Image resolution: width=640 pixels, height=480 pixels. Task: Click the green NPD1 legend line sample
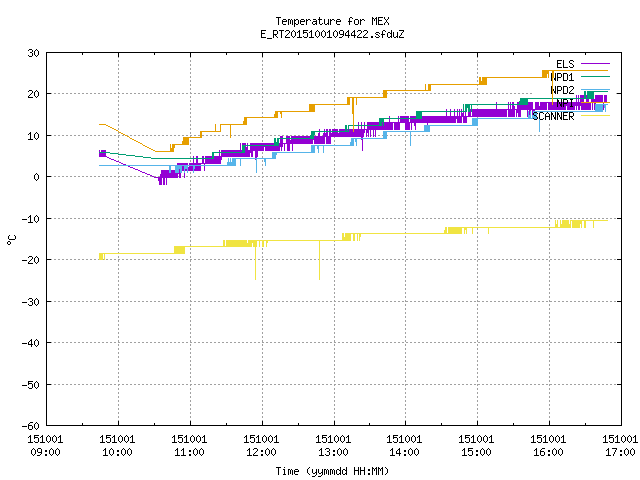point(595,77)
